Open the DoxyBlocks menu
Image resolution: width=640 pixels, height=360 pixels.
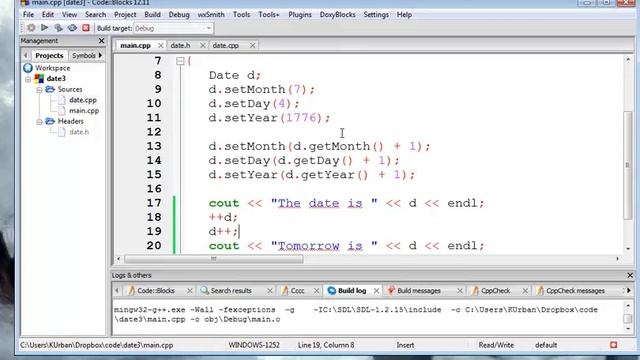pyautogui.click(x=338, y=15)
